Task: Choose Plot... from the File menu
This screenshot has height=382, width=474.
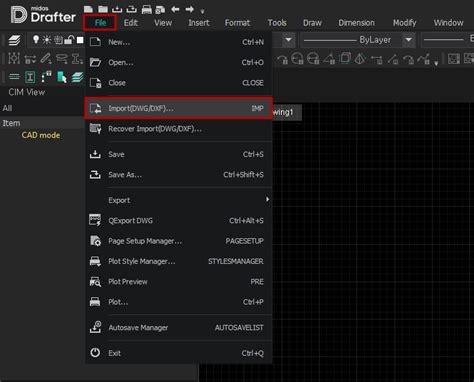Action: (179, 302)
